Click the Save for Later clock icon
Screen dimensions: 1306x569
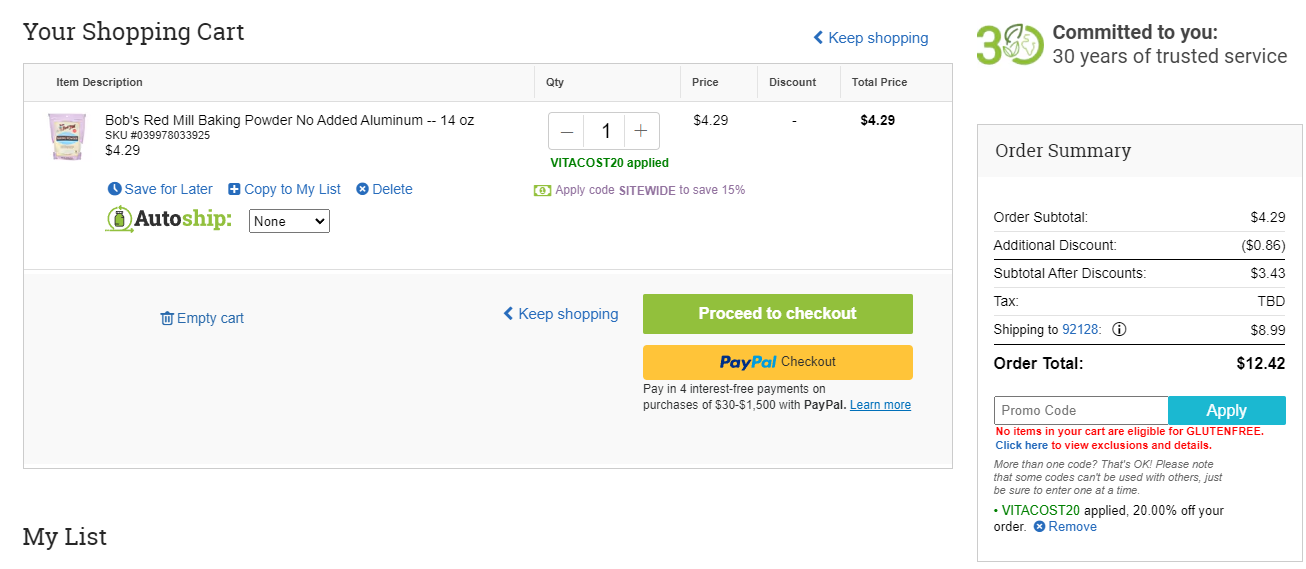click(114, 189)
